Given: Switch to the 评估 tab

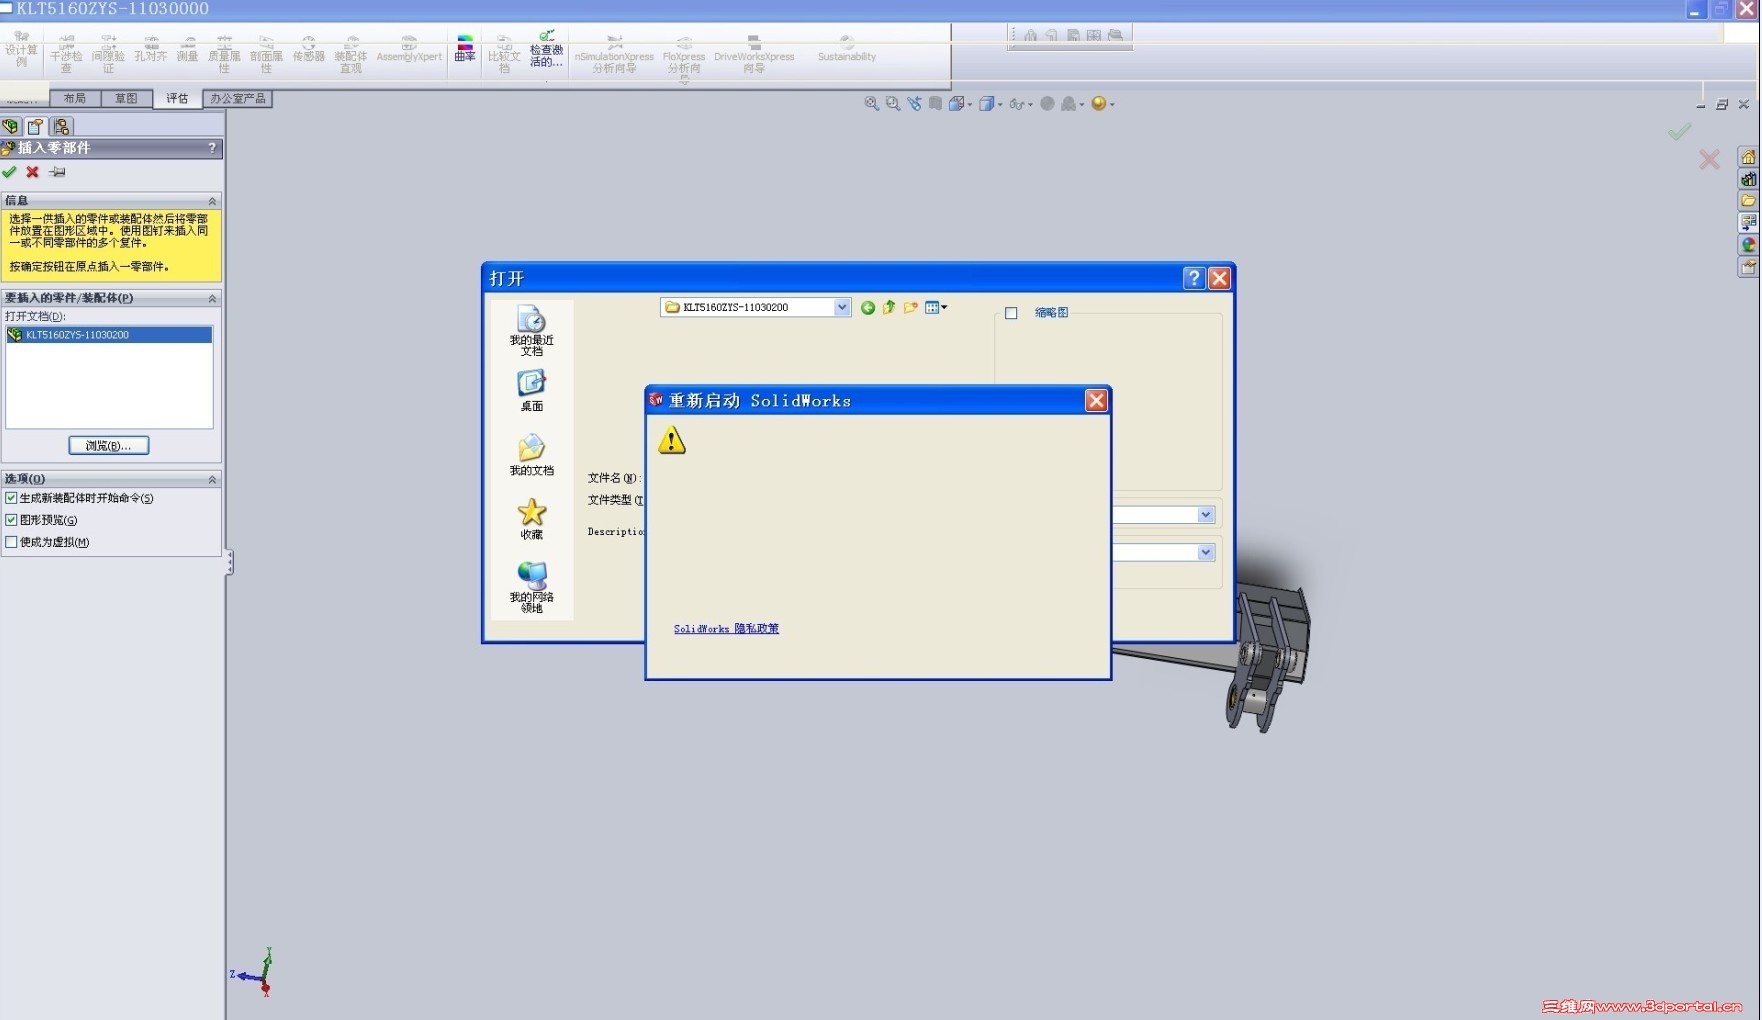Looking at the screenshot, I should click(x=177, y=98).
